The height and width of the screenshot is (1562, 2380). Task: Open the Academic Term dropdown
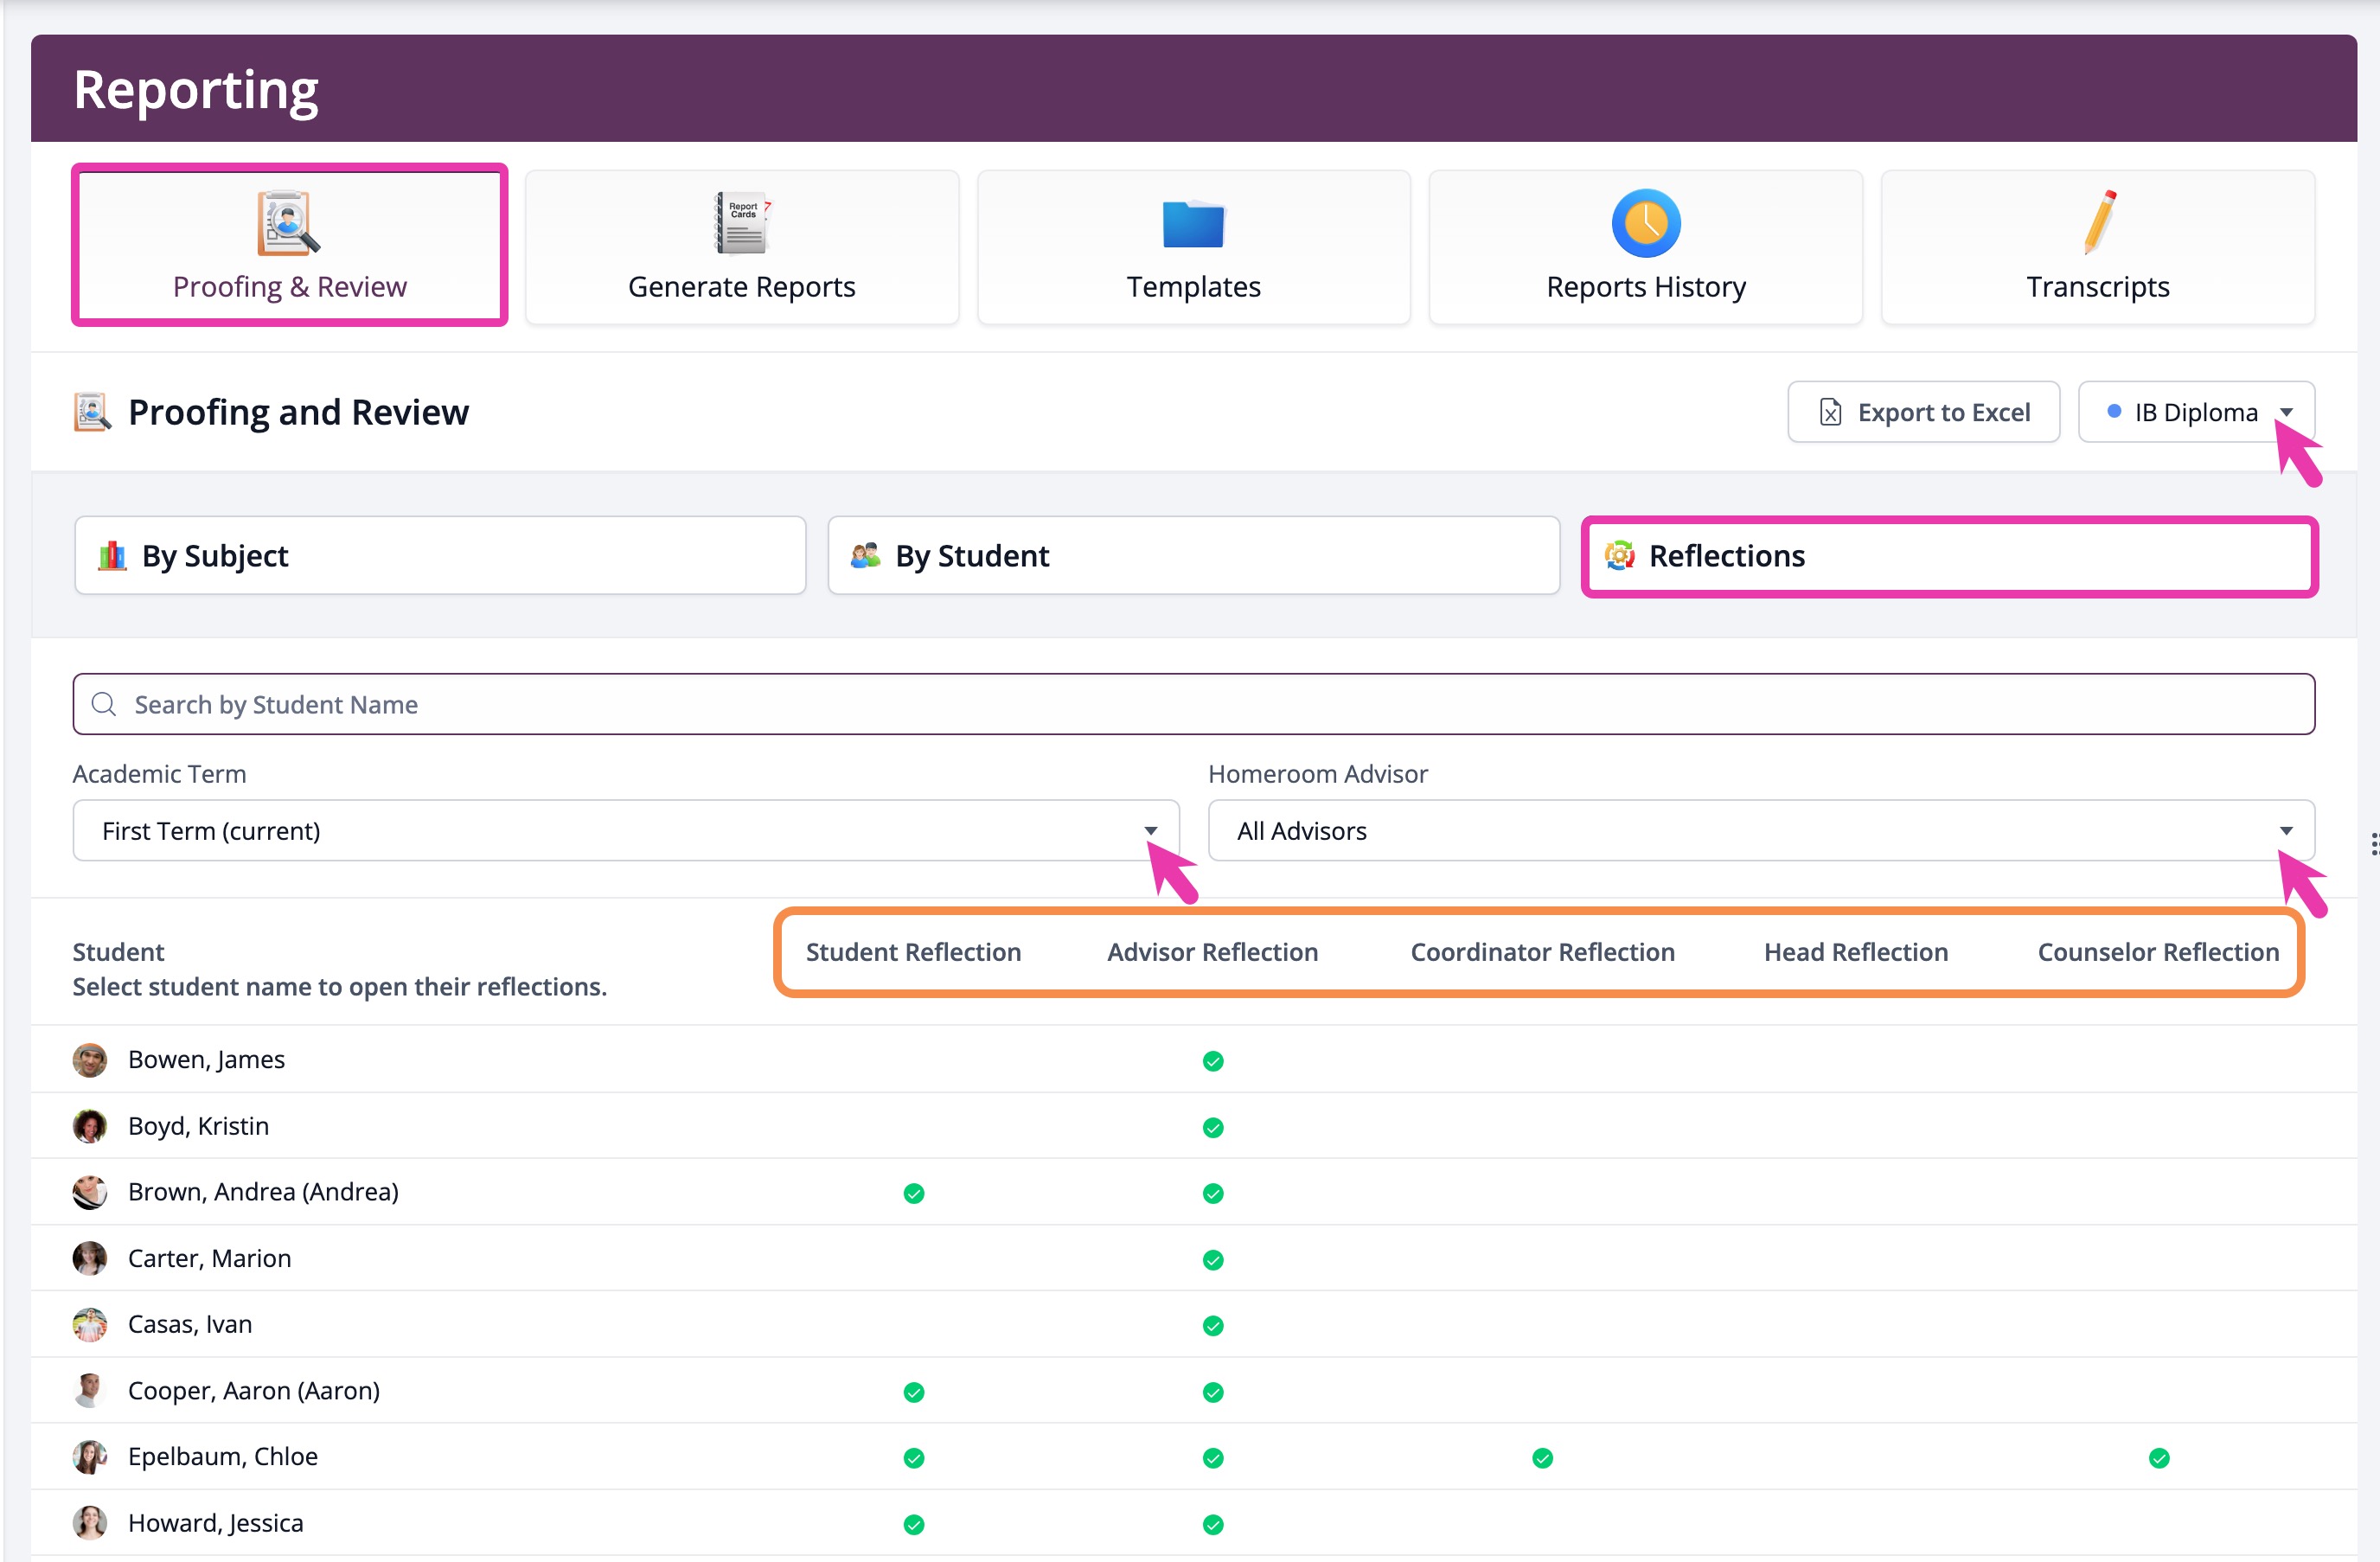click(625, 830)
